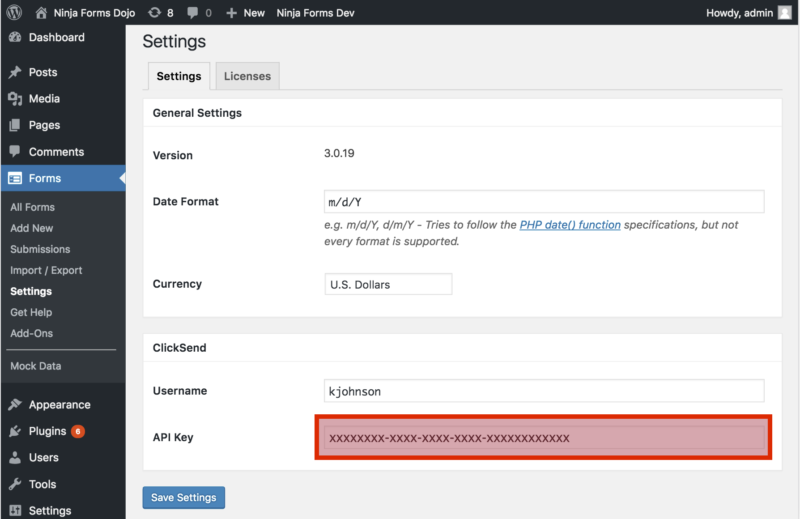
Task: Click the Media icon in sidebar
Action: [15, 98]
